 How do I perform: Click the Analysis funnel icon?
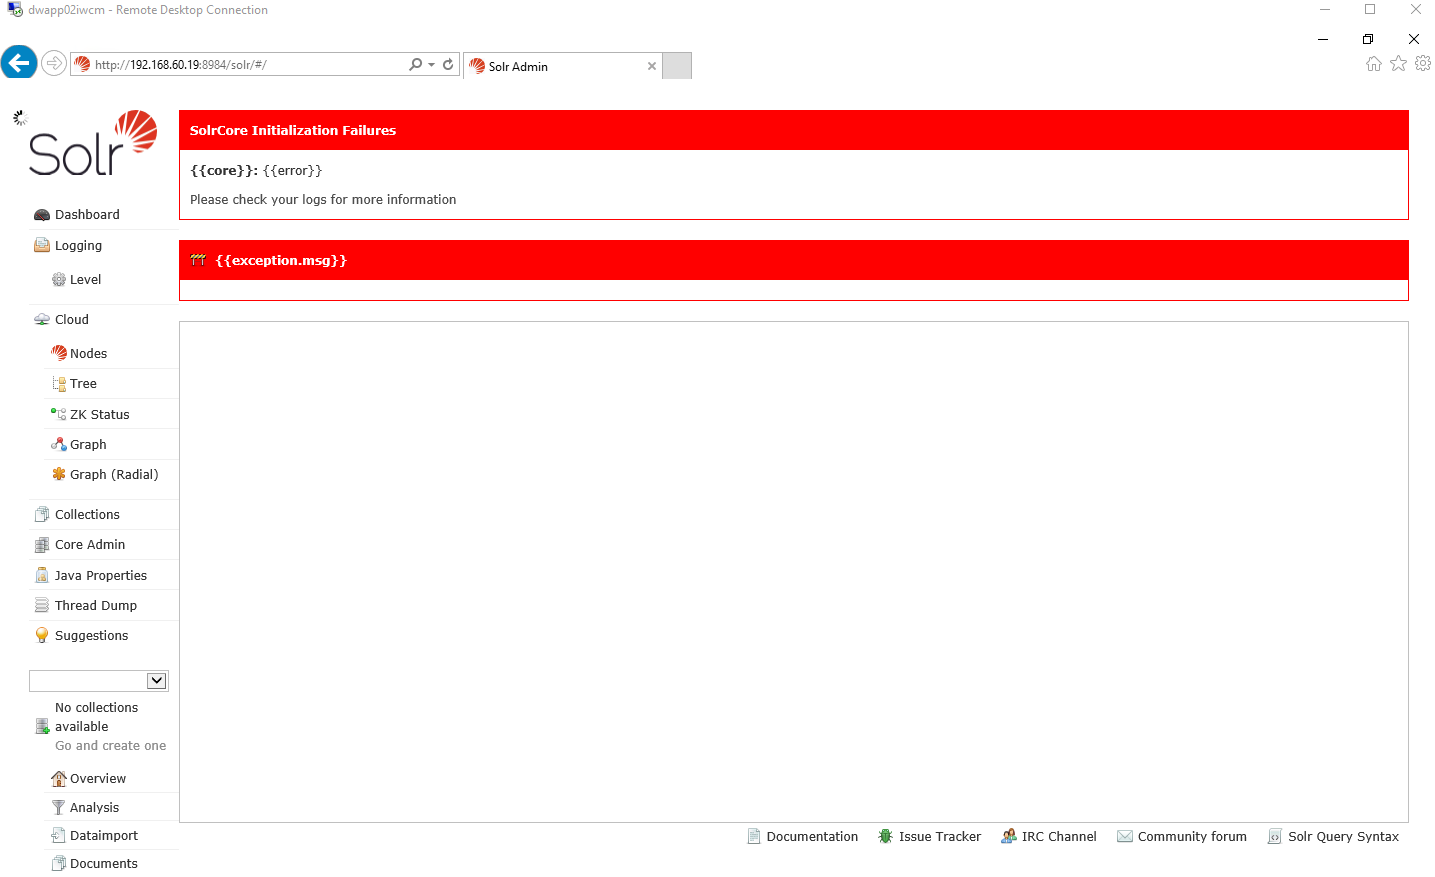click(59, 807)
